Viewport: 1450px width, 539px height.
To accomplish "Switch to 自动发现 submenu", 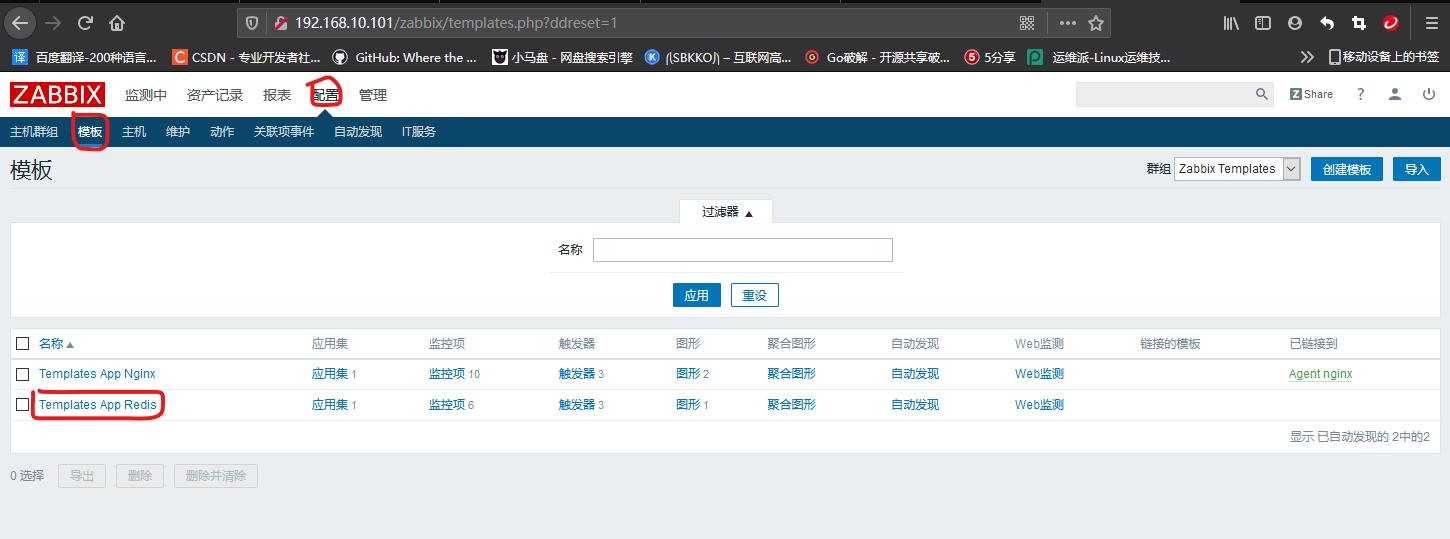I will coord(358,132).
